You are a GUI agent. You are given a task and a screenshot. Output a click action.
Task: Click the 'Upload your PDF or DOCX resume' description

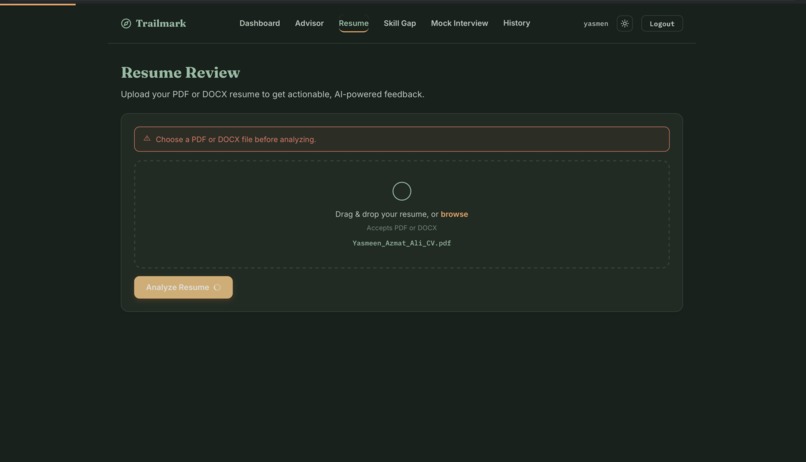(272, 94)
